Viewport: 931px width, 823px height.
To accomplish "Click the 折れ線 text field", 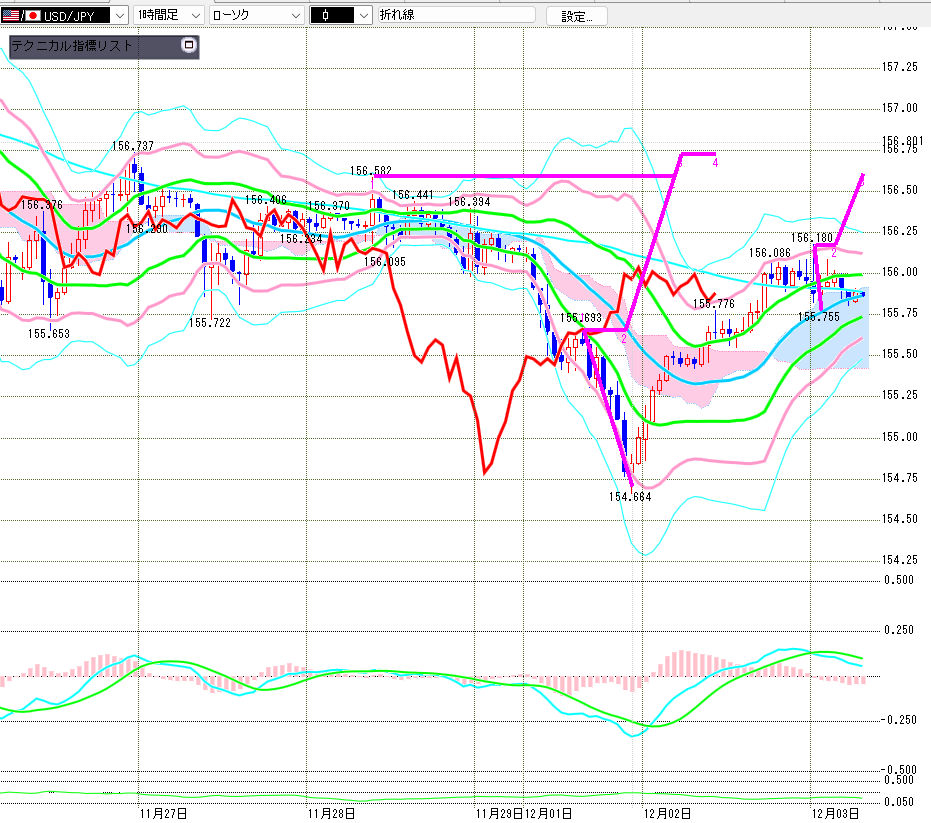I will pos(455,16).
